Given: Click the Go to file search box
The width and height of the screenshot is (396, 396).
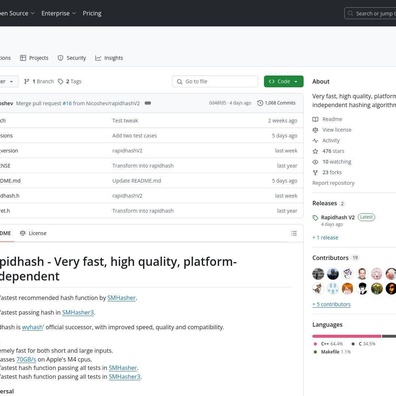Looking at the screenshot, I should (215, 81).
